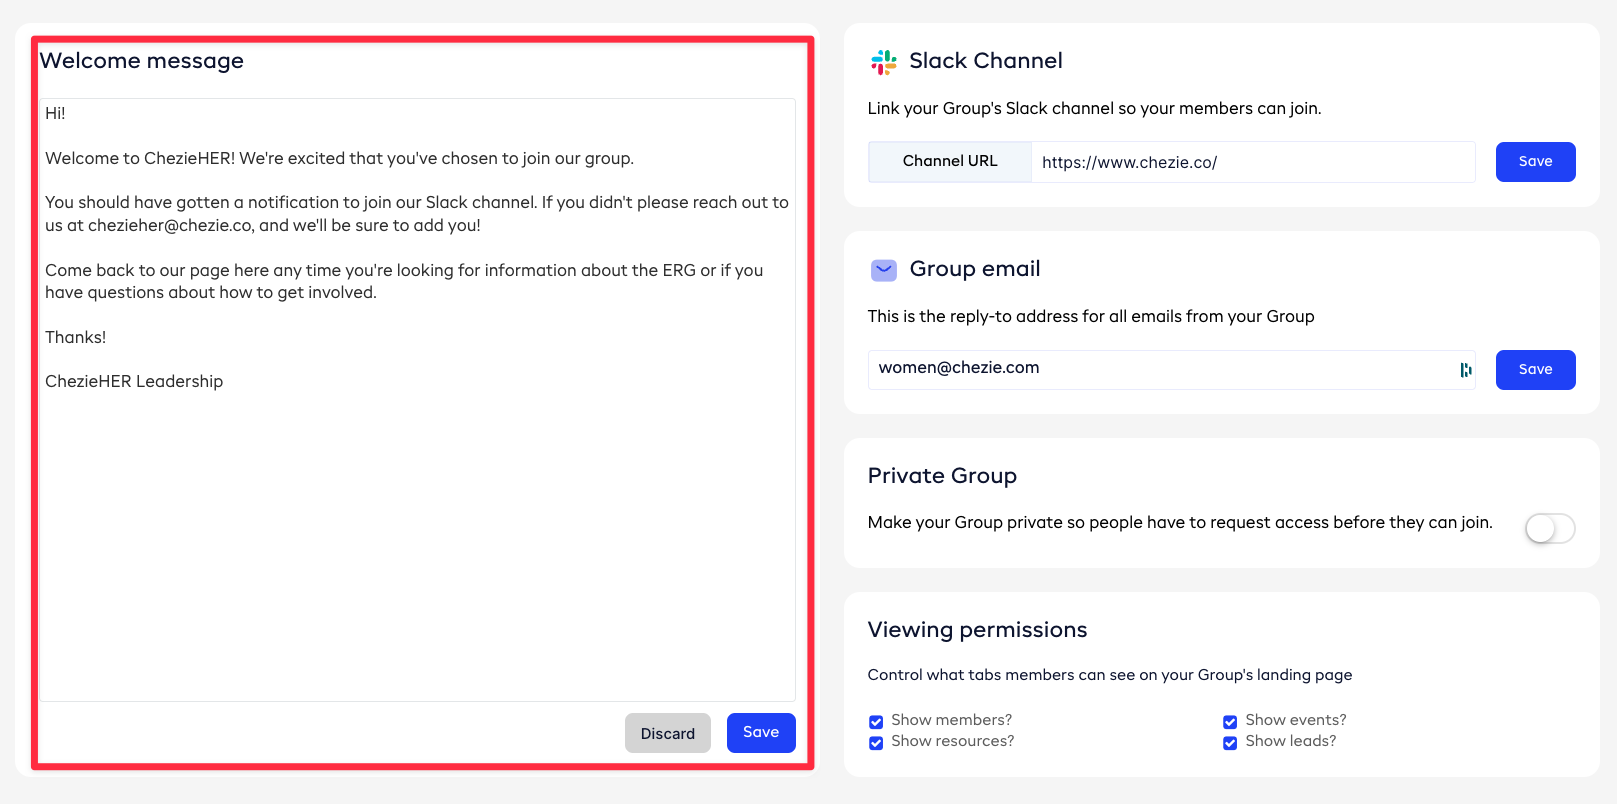The height and width of the screenshot is (804, 1617).
Task: Uncheck the Show resources checkbox
Action: pos(876,743)
